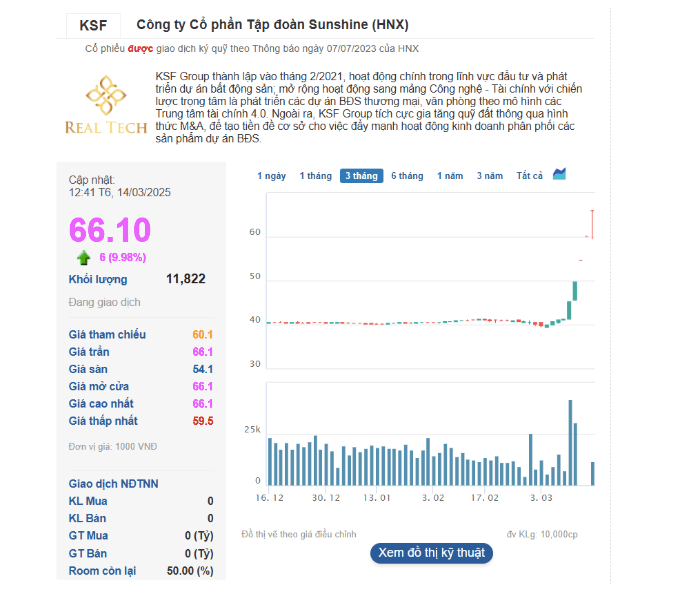Image resolution: width=688 pixels, height=589 pixels.
Task: Click the KSF ticker symbol box
Action: click(x=93, y=25)
